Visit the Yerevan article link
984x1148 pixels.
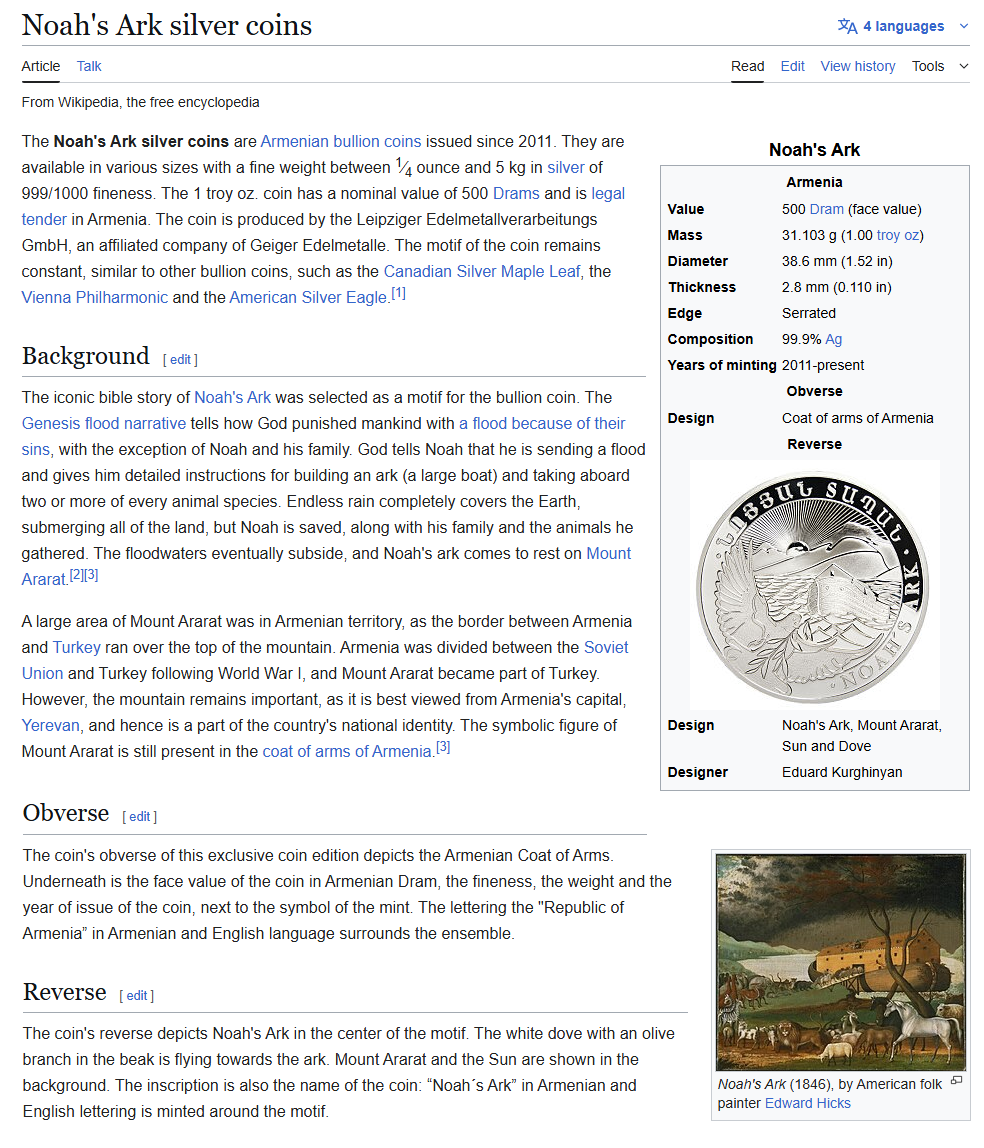pos(51,726)
